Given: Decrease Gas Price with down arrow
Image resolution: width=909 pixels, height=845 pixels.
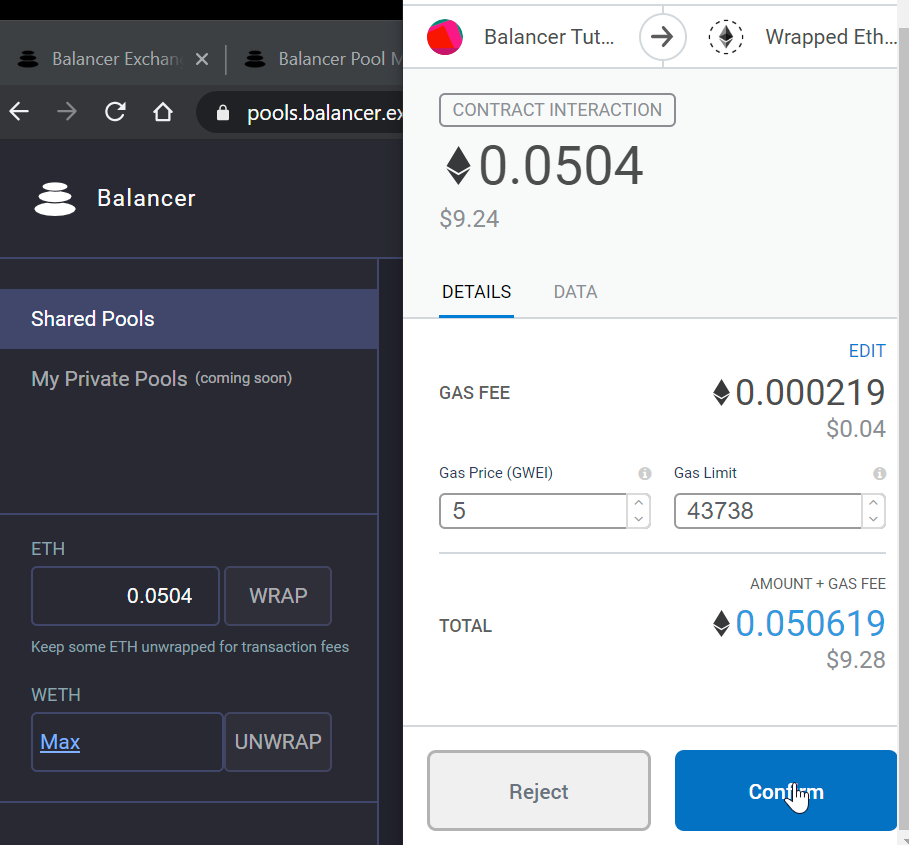Looking at the screenshot, I should tap(639, 519).
